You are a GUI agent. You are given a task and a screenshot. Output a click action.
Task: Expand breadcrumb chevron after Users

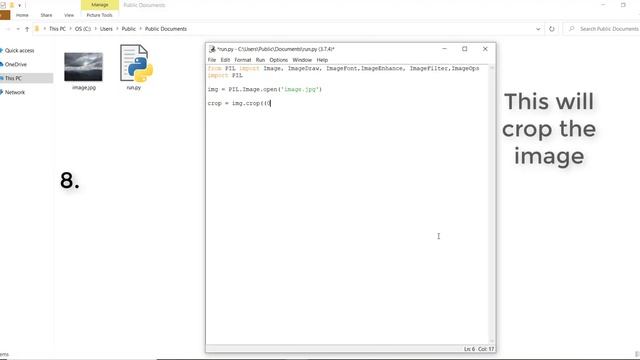117,29
